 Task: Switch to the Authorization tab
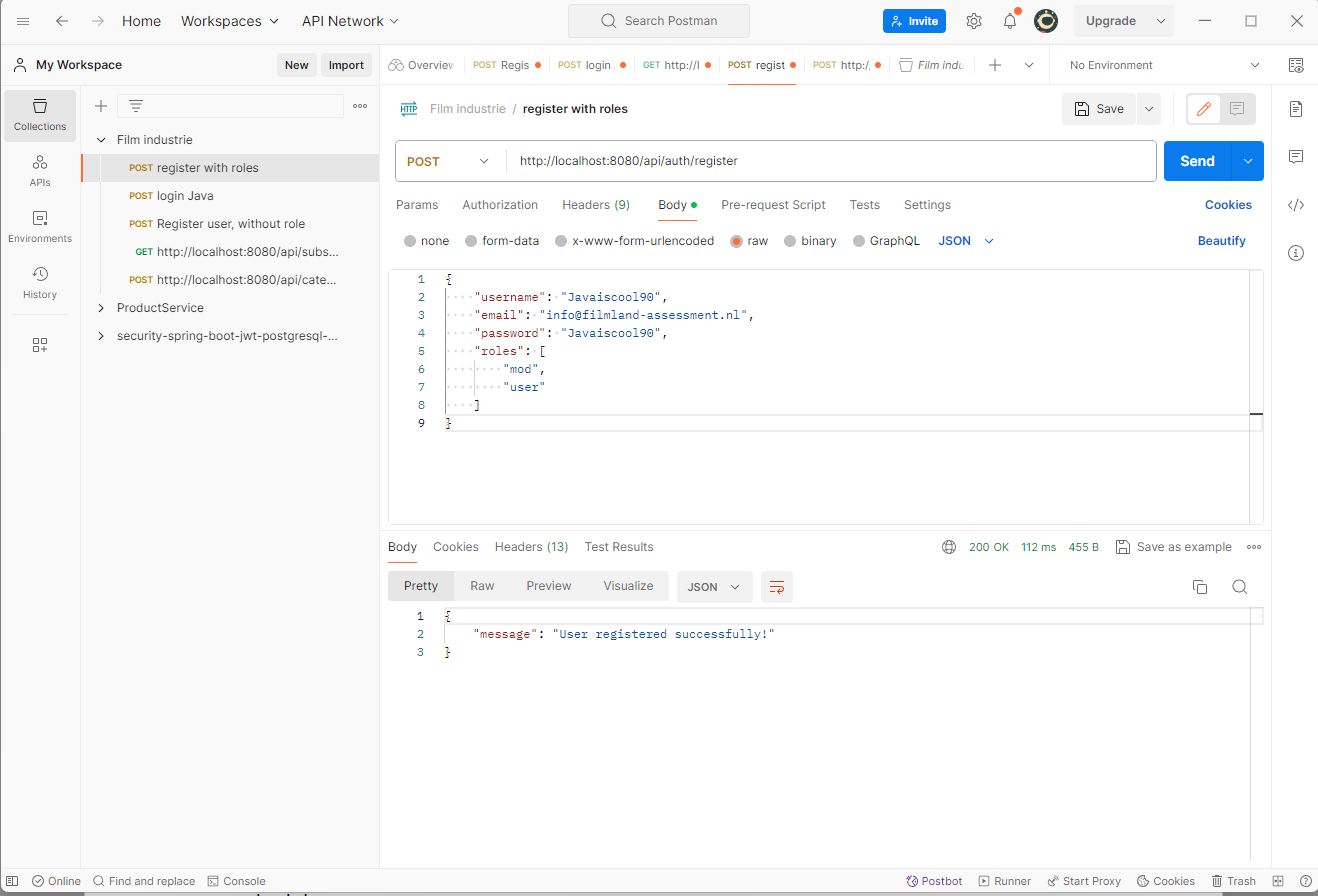click(500, 205)
